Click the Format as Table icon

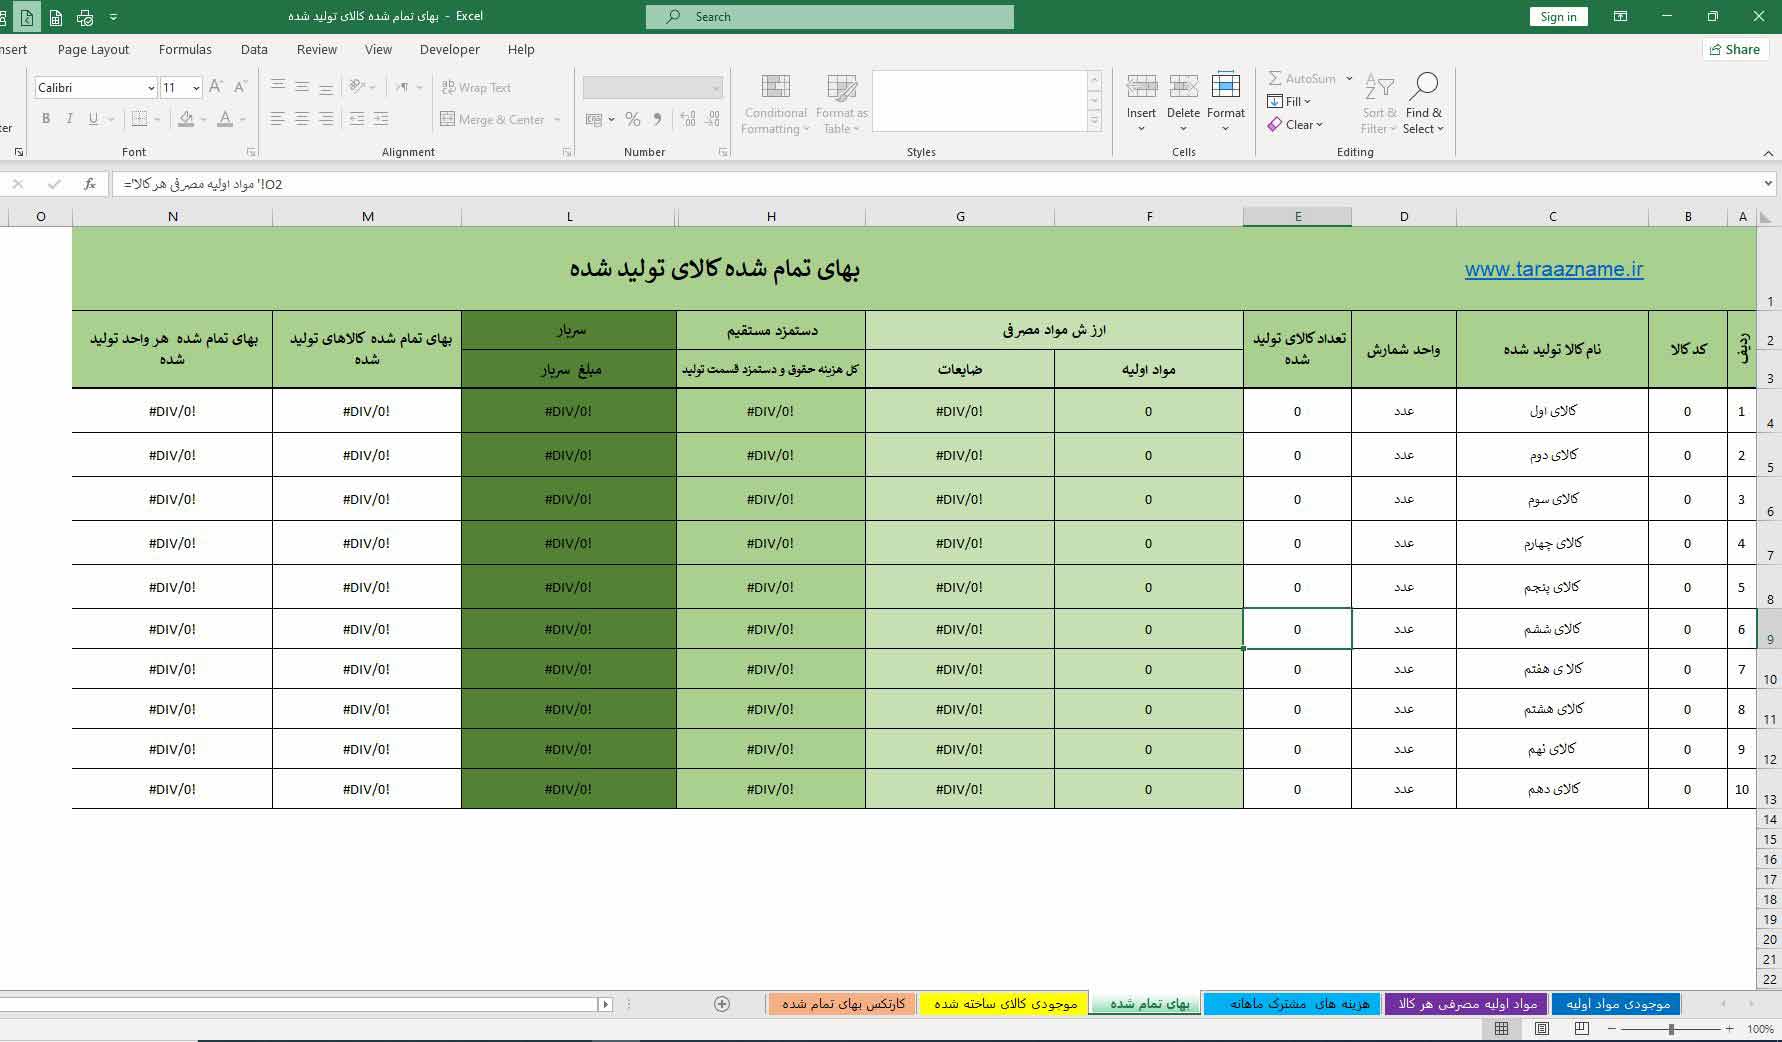click(x=841, y=87)
